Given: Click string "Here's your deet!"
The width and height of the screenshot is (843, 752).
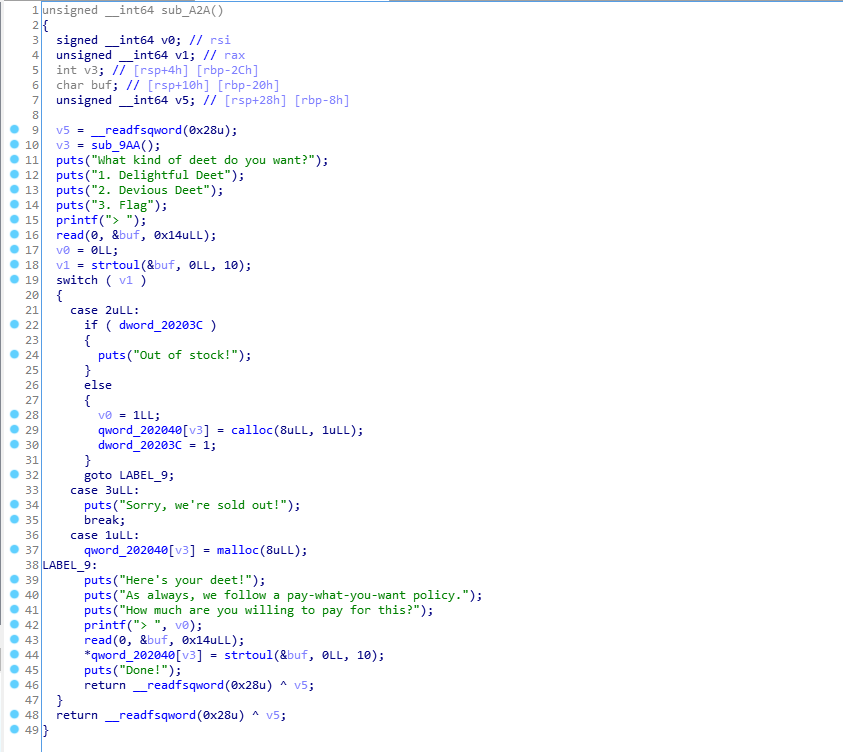Looking at the screenshot, I should tap(185, 580).
